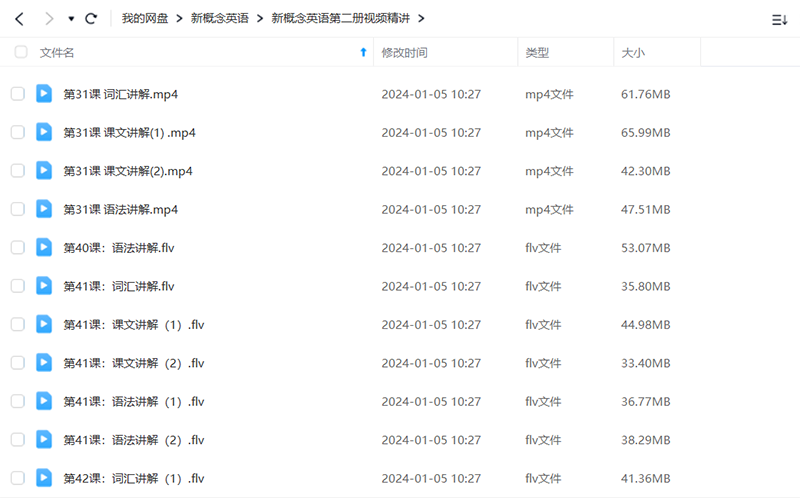Click 新概念英语第二册视频精讲 breadcrumb
The height and width of the screenshot is (498, 800).
coord(340,18)
